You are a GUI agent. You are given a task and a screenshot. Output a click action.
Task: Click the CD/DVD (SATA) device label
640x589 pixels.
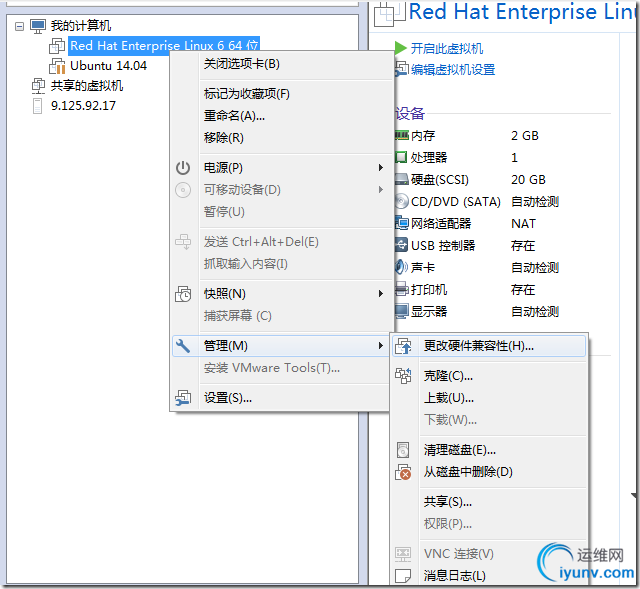click(456, 202)
